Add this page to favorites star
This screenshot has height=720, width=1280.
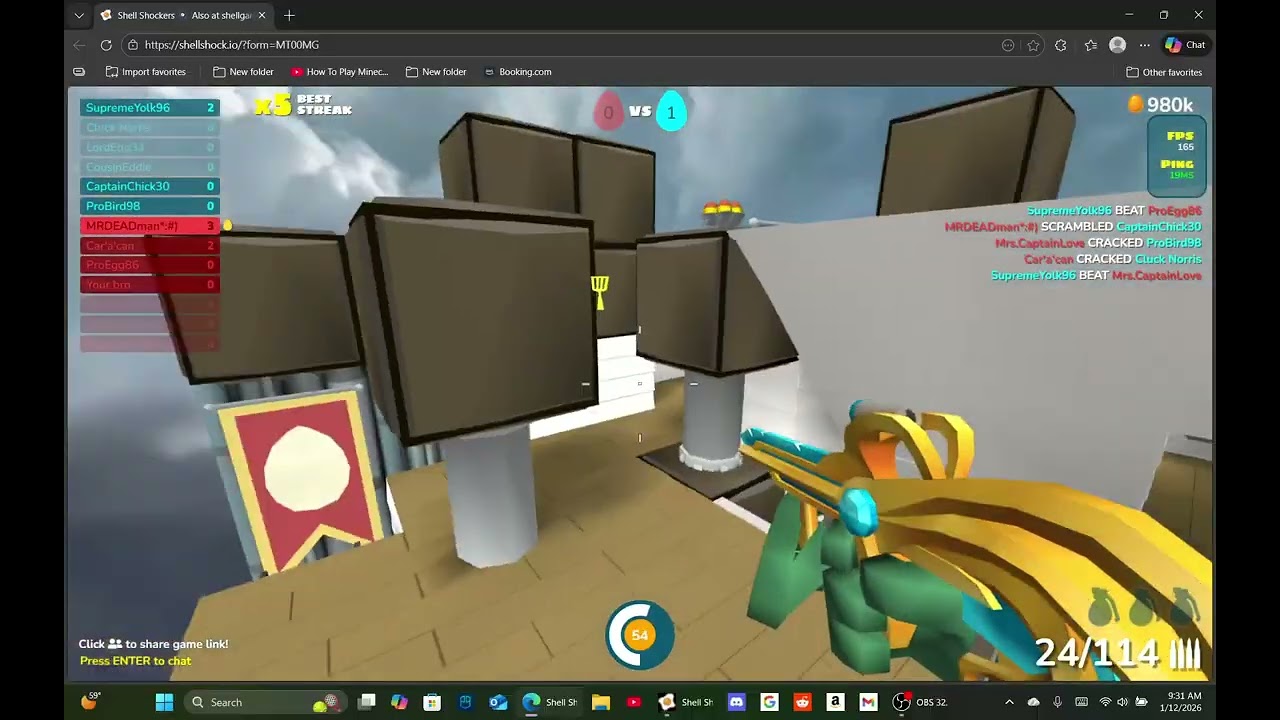[1033, 45]
